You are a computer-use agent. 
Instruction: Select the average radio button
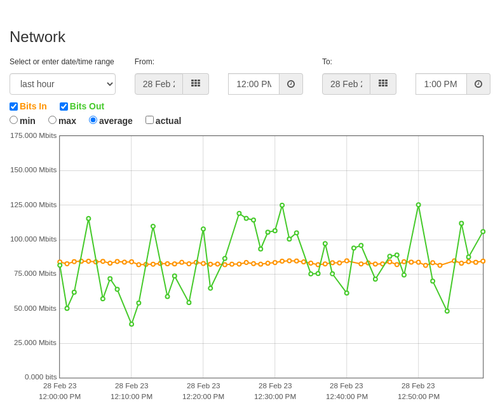[x=93, y=120]
